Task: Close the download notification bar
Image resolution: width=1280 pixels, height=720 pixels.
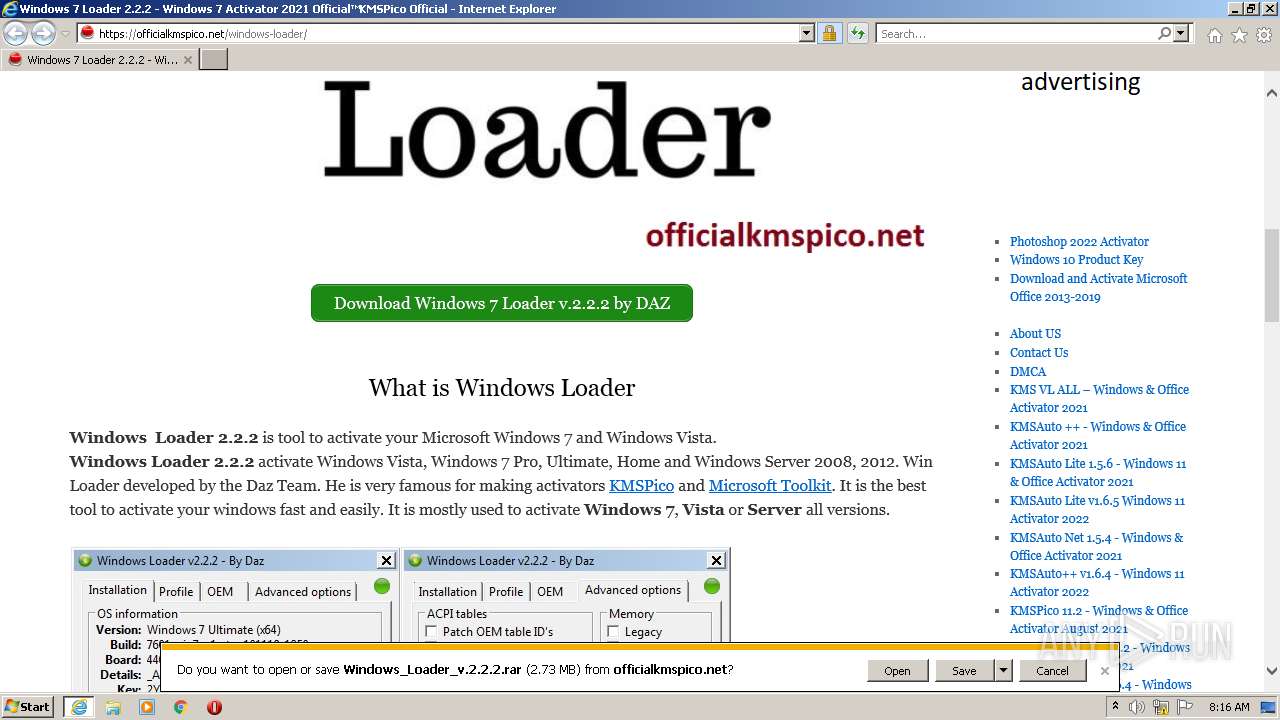Action: [1105, 670]
